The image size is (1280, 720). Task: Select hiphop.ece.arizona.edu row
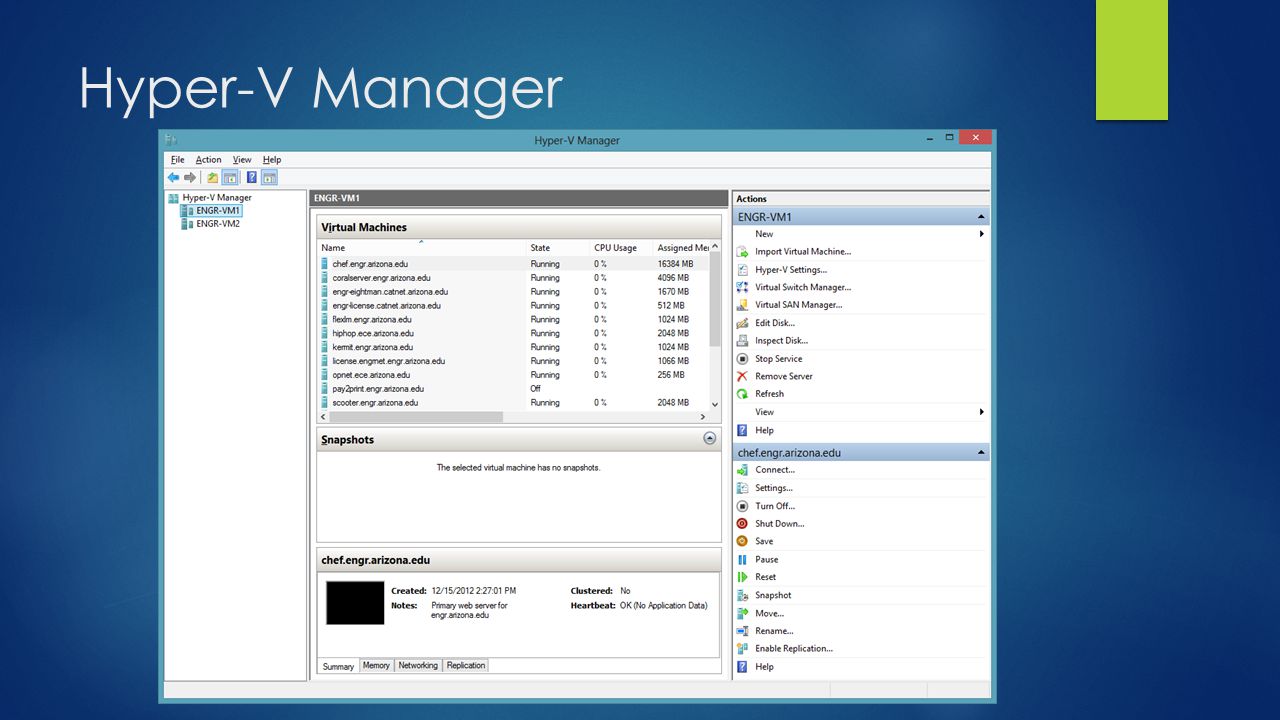point(514,334)
